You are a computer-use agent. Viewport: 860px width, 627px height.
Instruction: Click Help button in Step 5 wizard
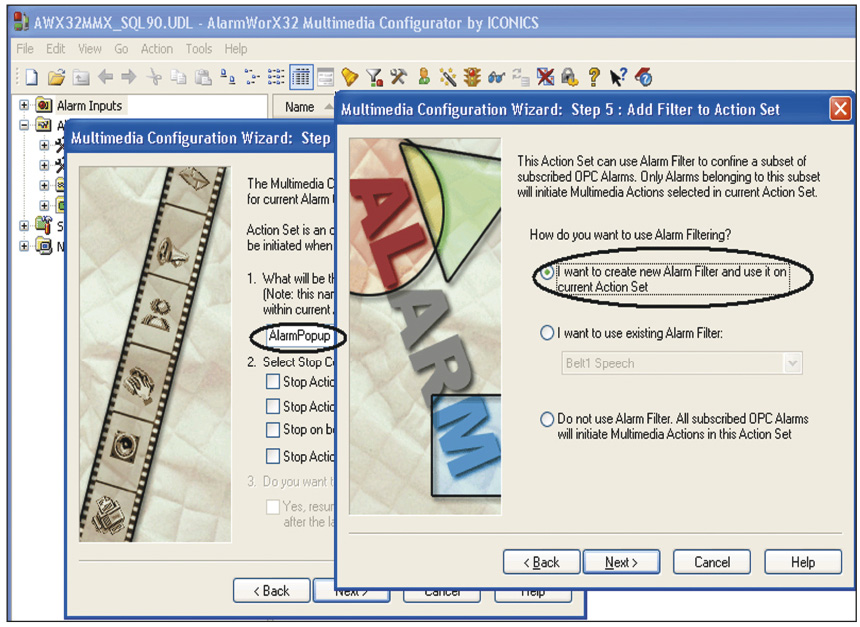point(803,562)
